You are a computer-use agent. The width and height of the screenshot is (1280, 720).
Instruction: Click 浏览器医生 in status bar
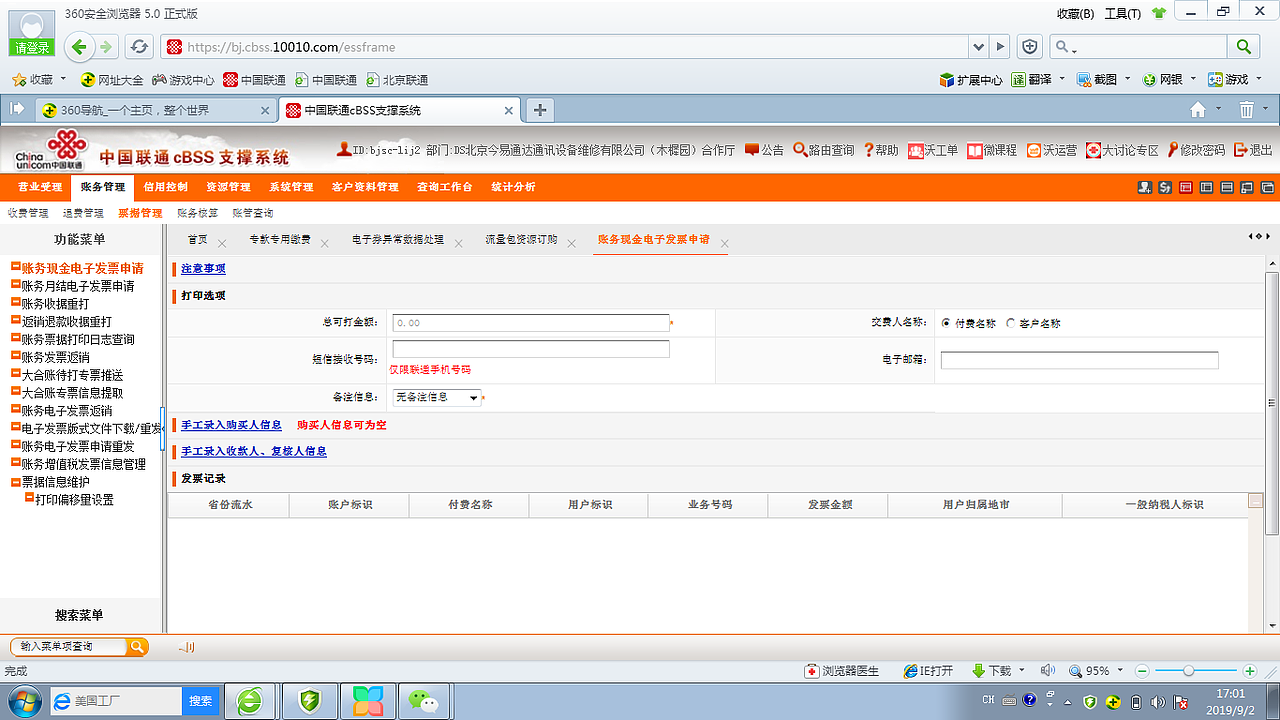842,671
